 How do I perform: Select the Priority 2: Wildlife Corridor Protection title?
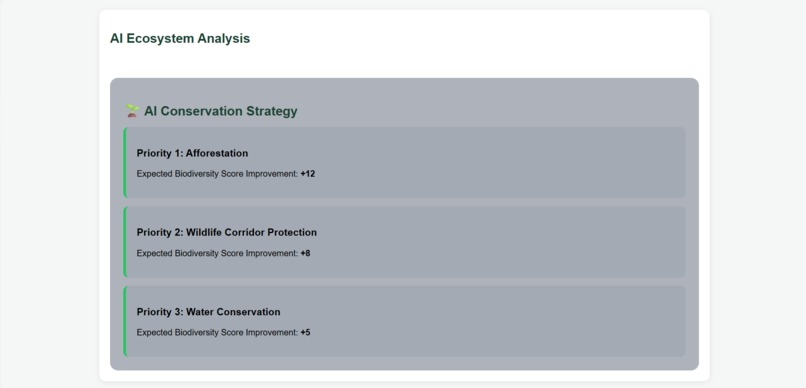coord(227,232)
